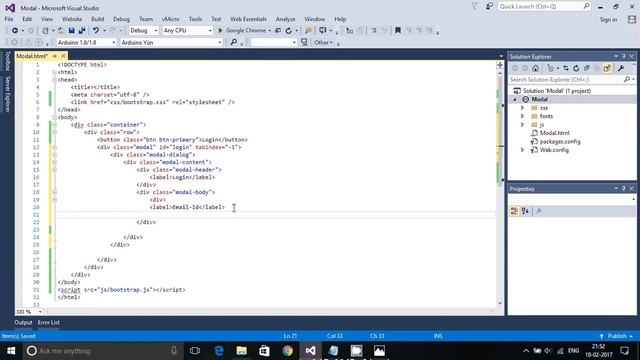Open Windows Store from the taskbar
Viewport: 640px width, 360px height.
coord(264,351)
